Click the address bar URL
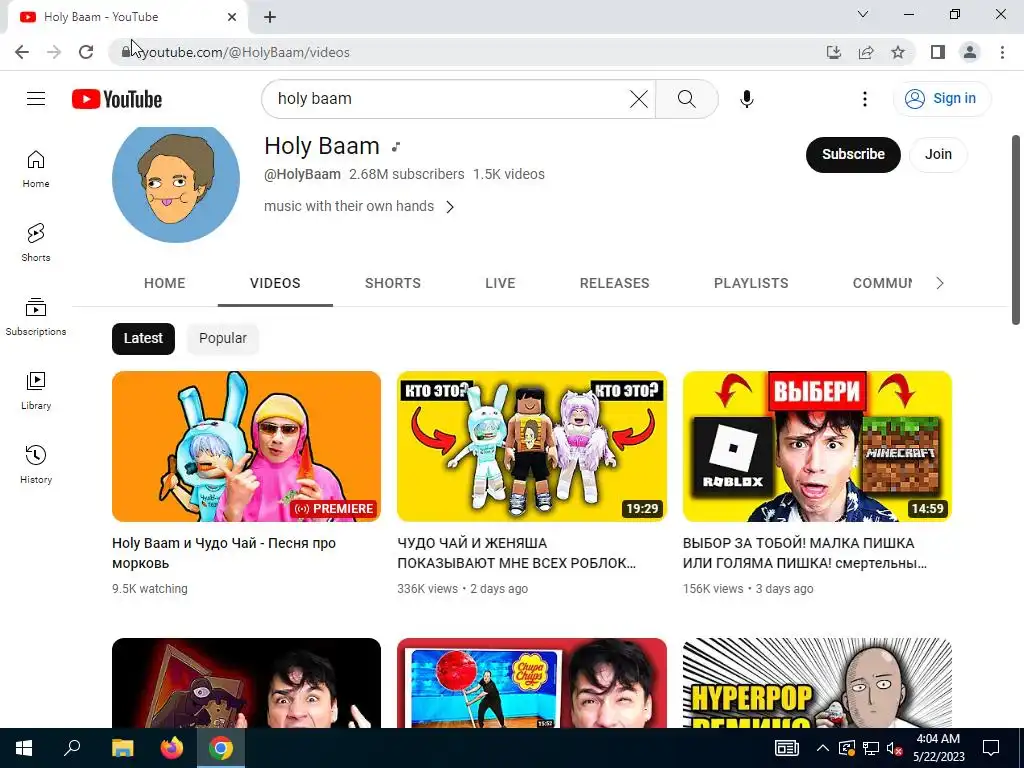 (245, 52)
